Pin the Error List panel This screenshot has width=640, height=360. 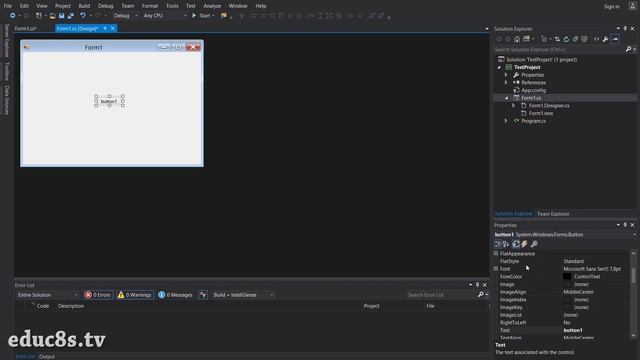(x=478, y=285)
